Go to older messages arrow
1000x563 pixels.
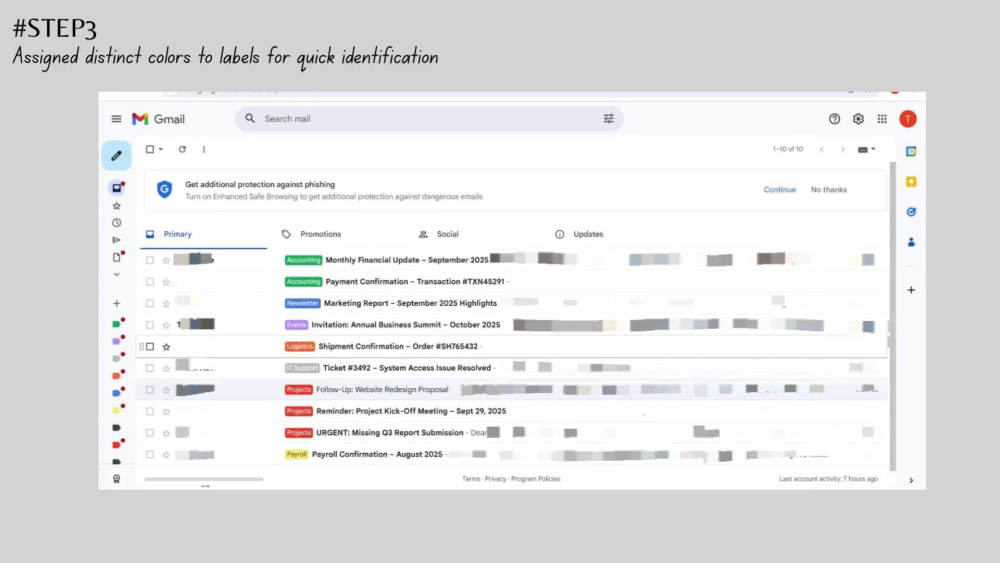[842, 149]
